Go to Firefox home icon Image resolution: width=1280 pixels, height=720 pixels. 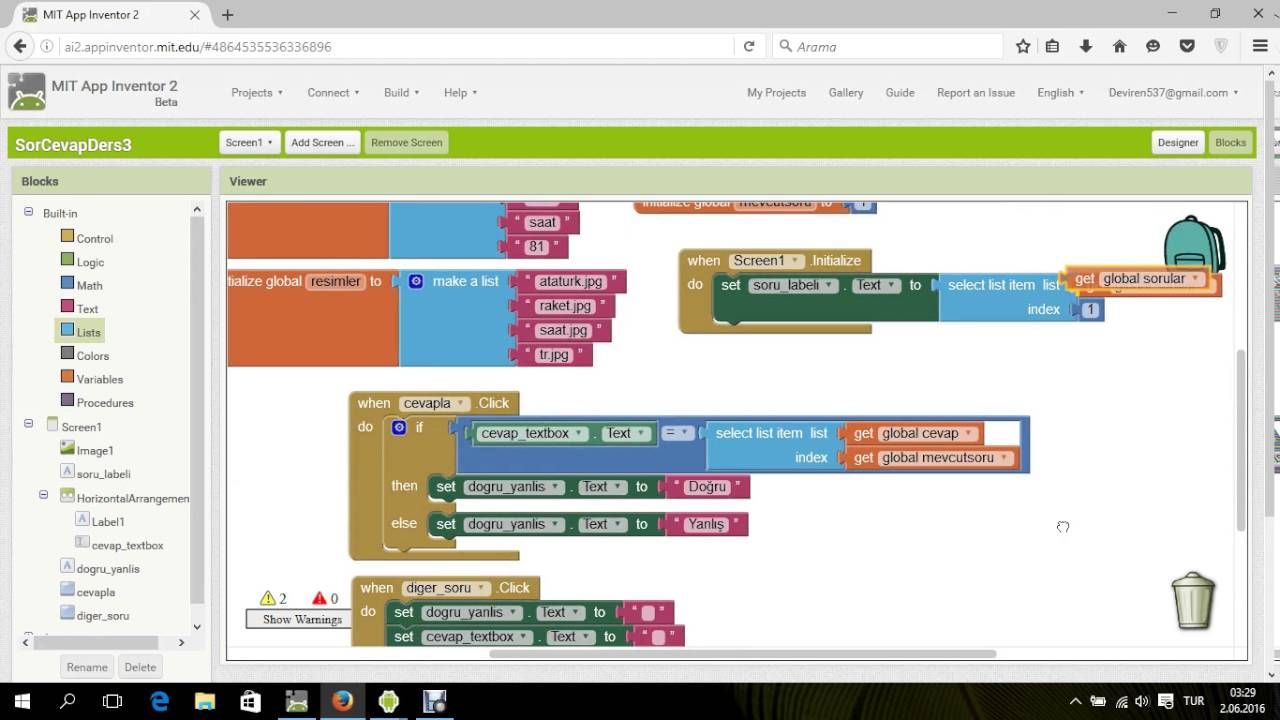1119,46
